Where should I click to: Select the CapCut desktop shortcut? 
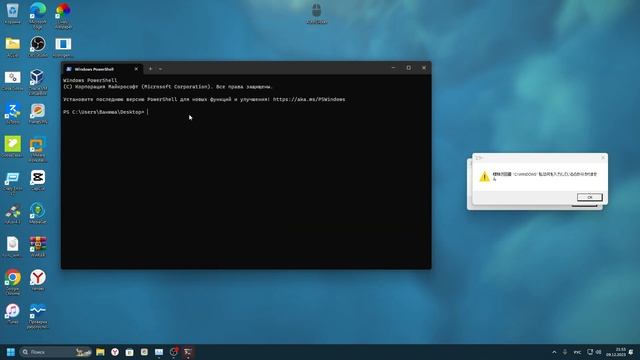pyautogui.click(x=38, y=180)
